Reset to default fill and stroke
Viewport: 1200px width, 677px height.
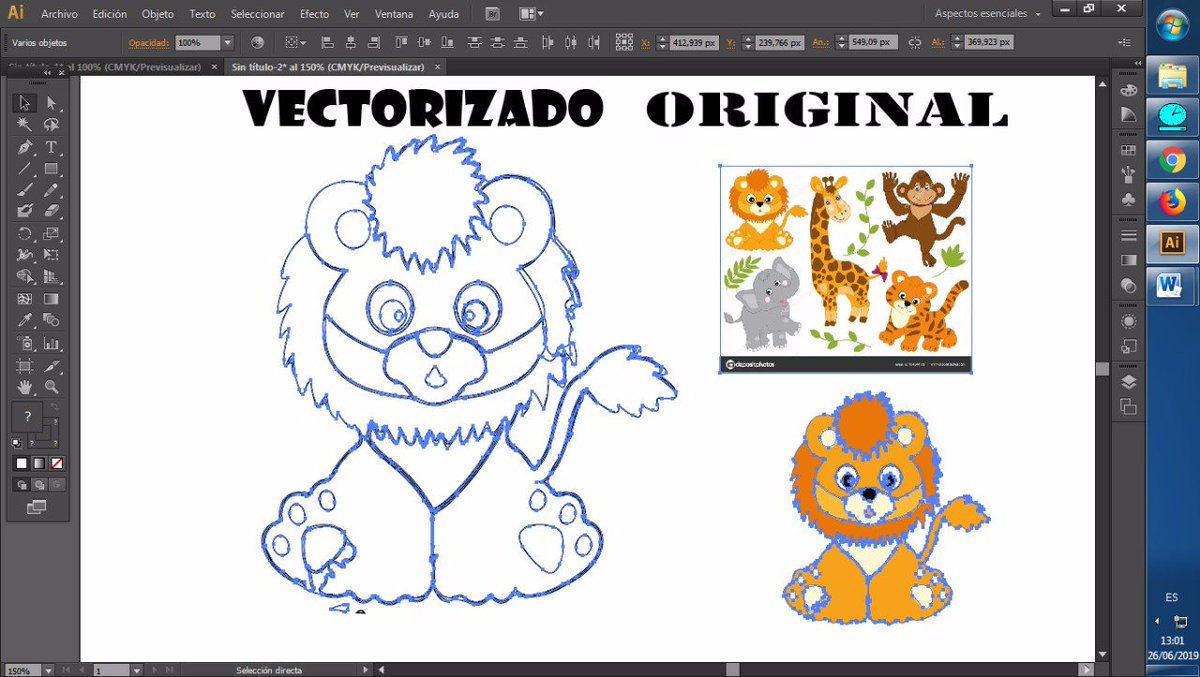(17, 442)
